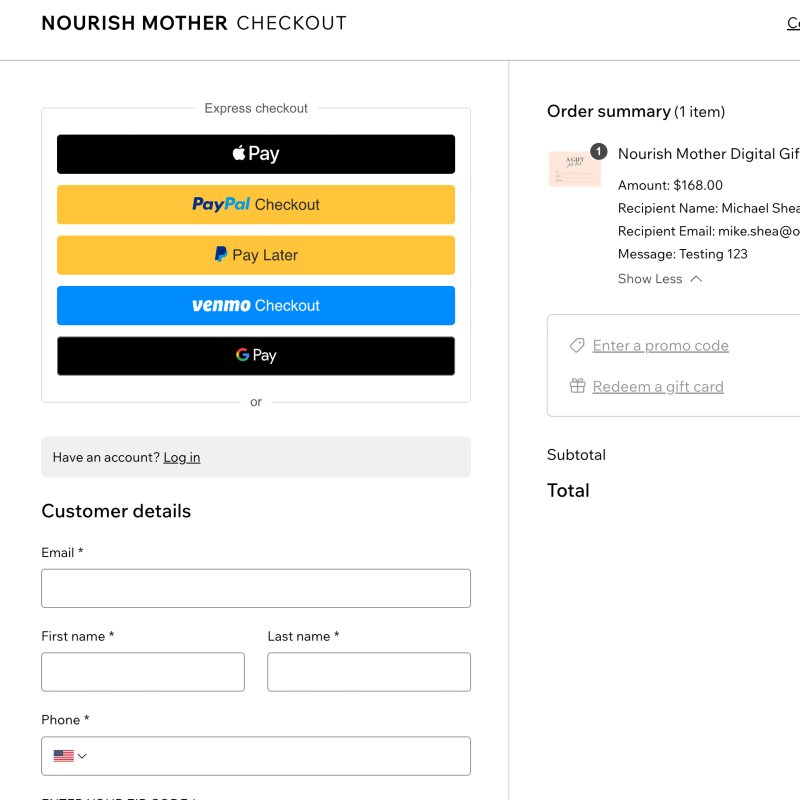The width and height of the screenshot is (800, 800).
Task: Click the item quantity badge showing 1
Action: click(598, 152)
